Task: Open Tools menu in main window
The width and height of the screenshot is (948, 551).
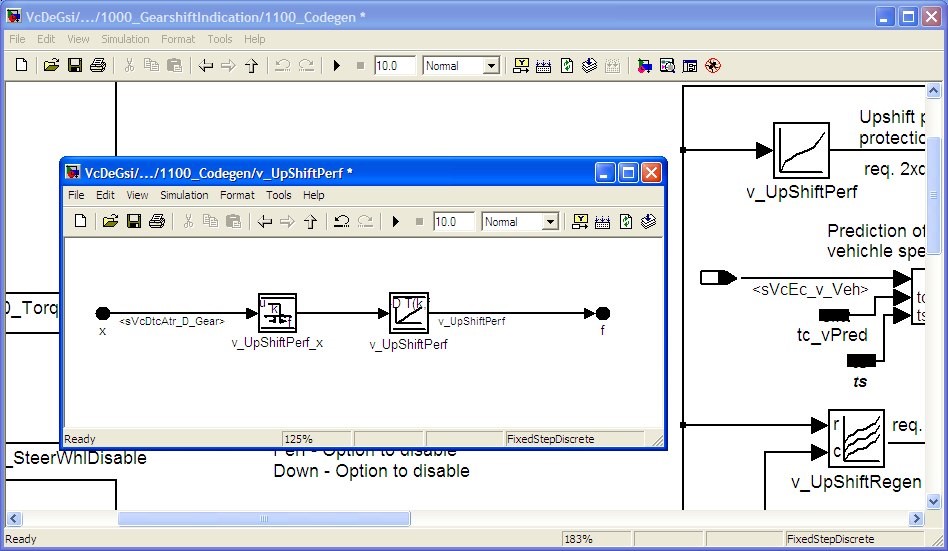Action: pos(220,39)
